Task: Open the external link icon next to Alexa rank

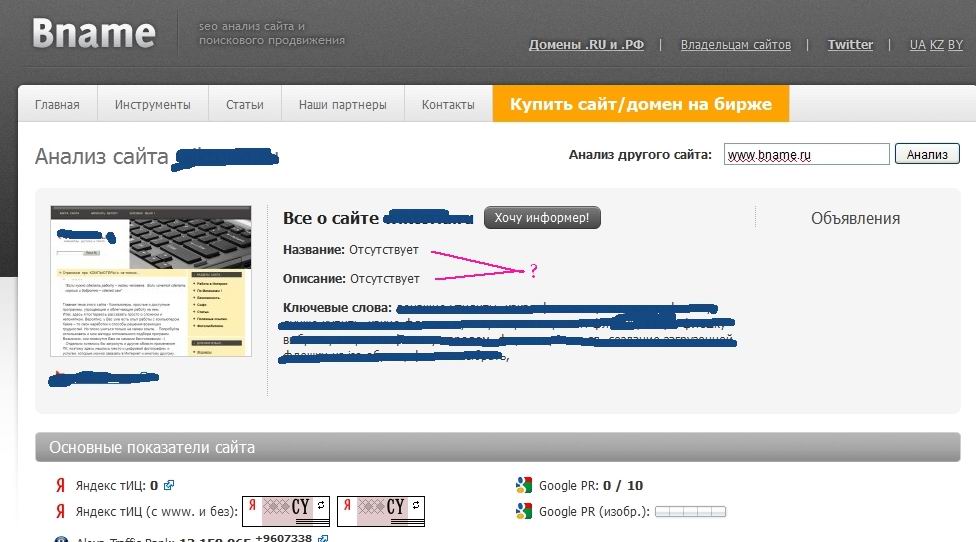Action: pyautogui.click(x=322, y=538)
